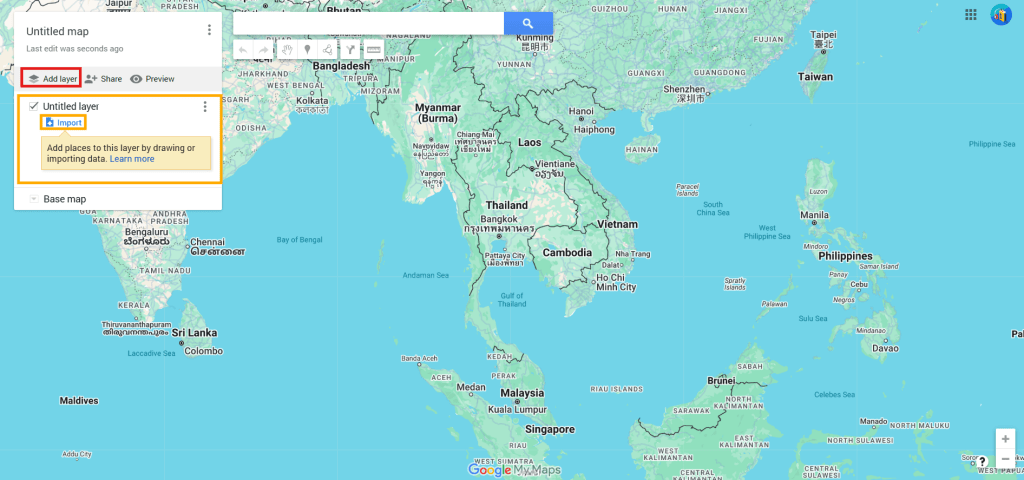
Task: Select the hand pan tool
Action: point(287,49)
